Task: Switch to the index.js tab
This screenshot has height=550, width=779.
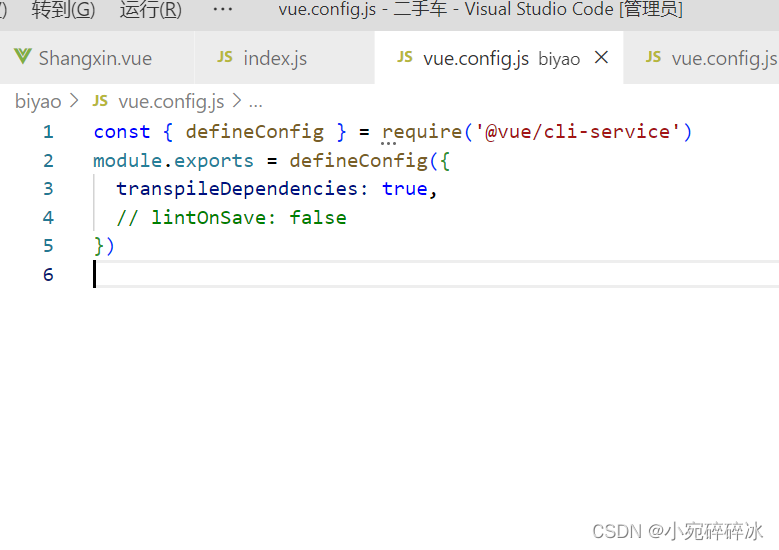Action: (284, 58)
